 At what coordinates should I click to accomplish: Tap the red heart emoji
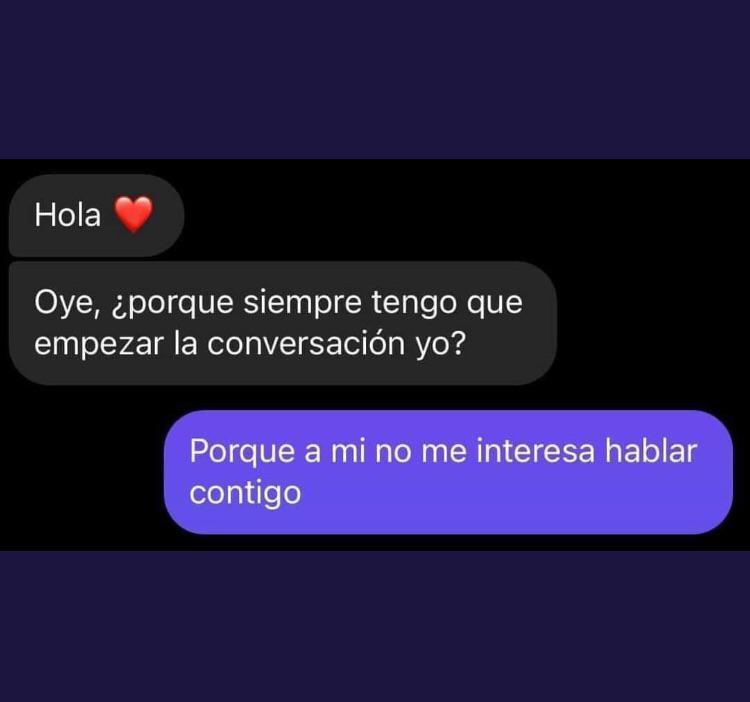[133, 214]
